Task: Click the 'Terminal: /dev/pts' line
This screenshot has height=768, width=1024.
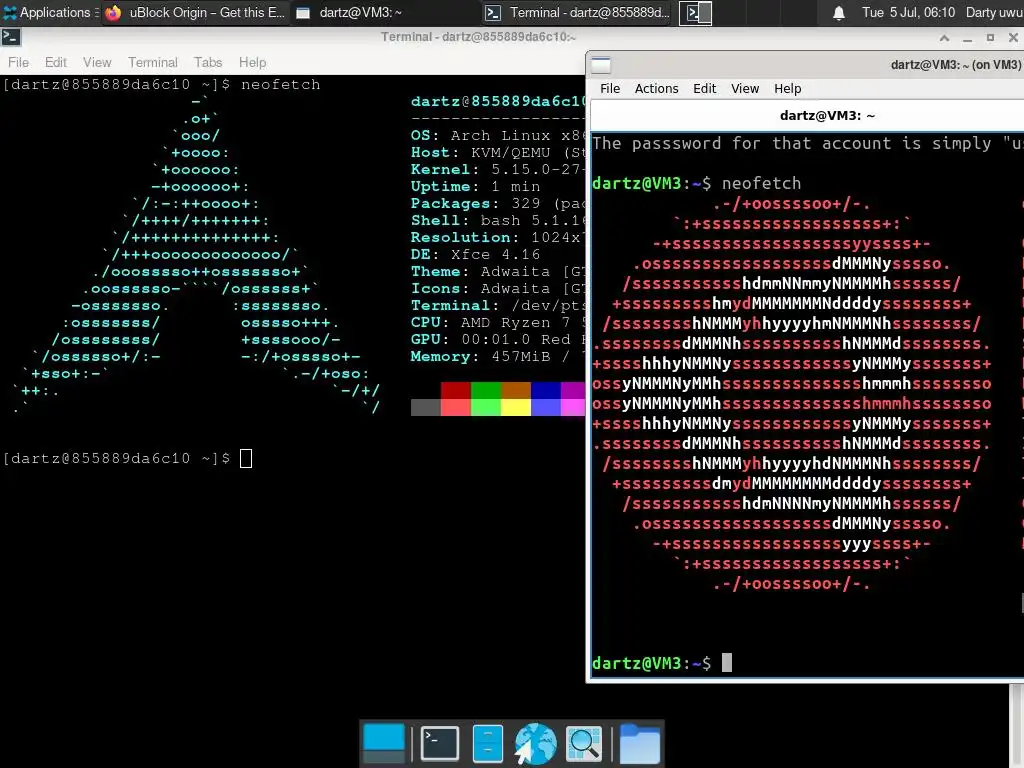Action: tap(498, 305)
